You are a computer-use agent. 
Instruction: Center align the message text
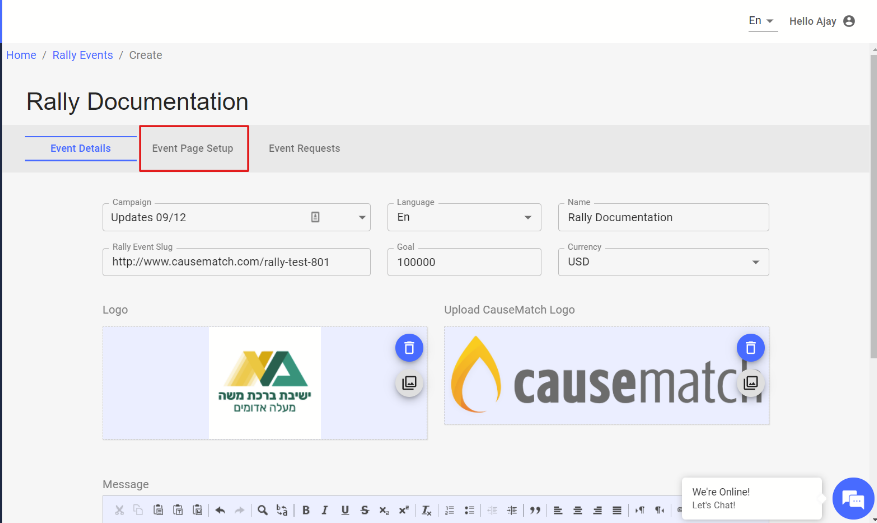click(578, 510)
